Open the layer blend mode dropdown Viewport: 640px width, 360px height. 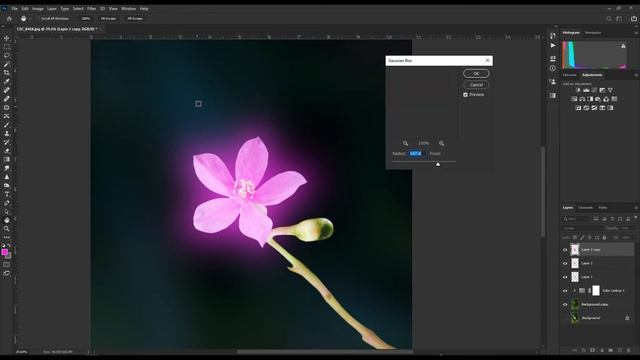click(x=582, y=228)
